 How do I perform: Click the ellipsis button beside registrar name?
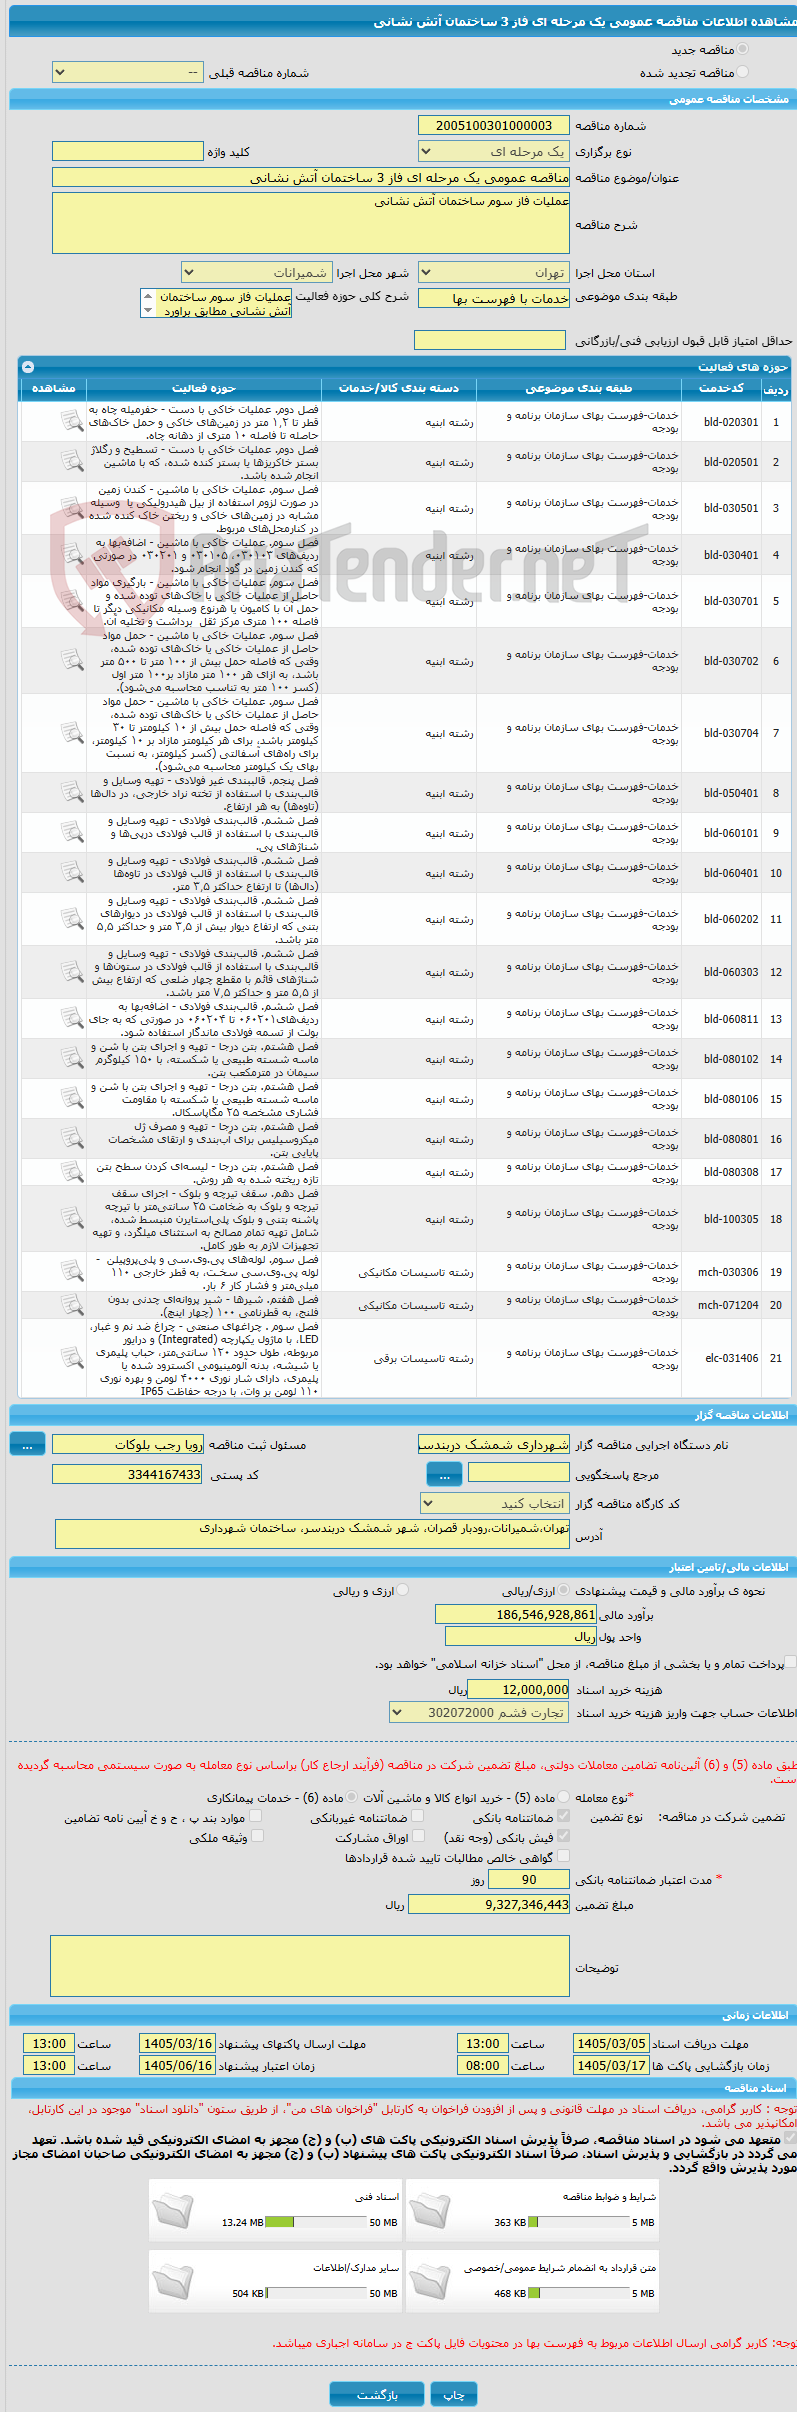pyautogui.click(x=27, y=1444)
